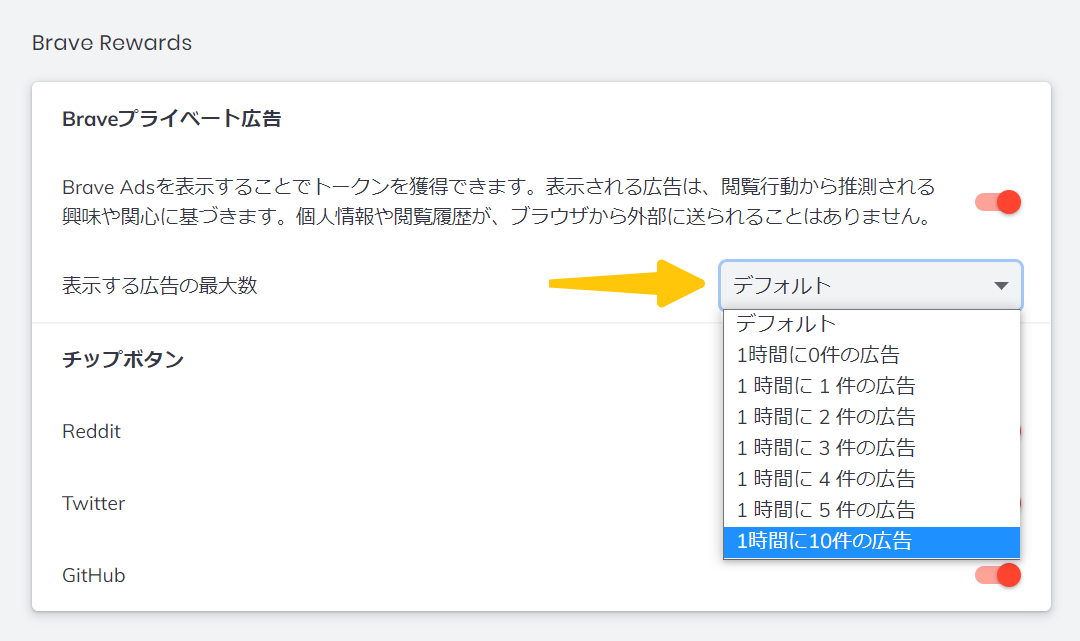The image size is (1080, 641).
Task: Select the デフォルト option in list
Action: click(871, 324)
